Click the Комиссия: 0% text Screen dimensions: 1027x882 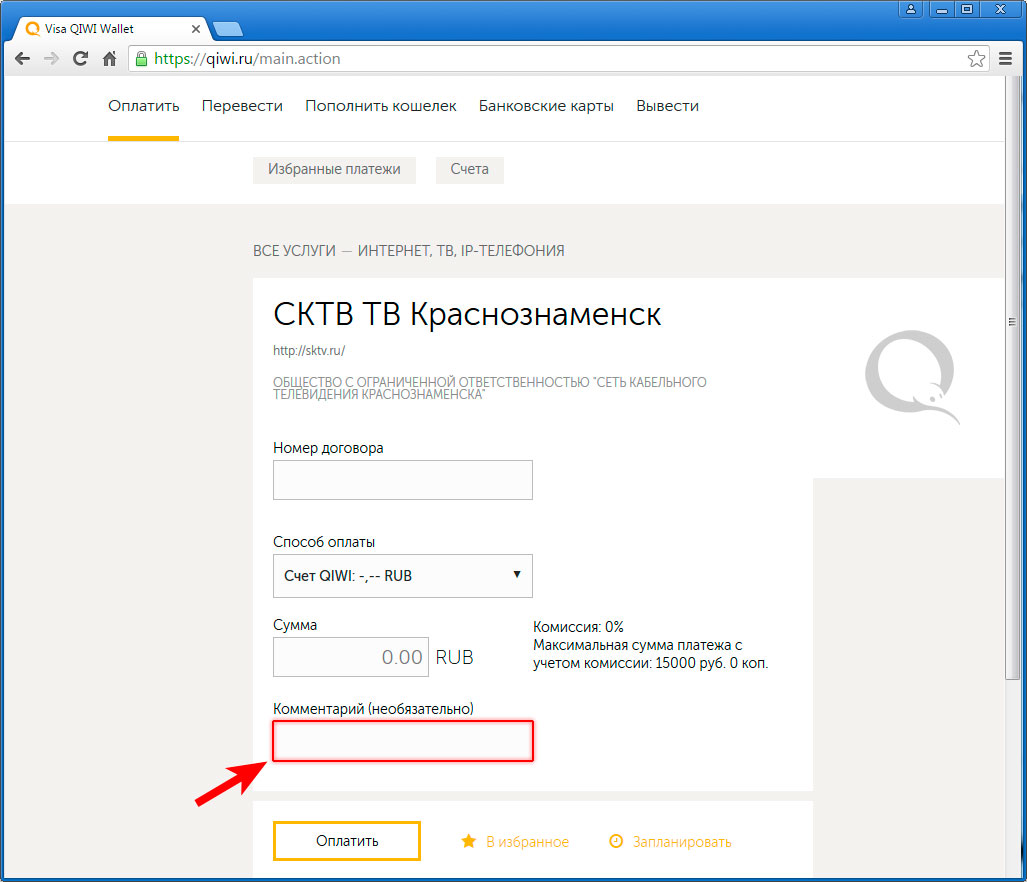[x=578, y=627]
